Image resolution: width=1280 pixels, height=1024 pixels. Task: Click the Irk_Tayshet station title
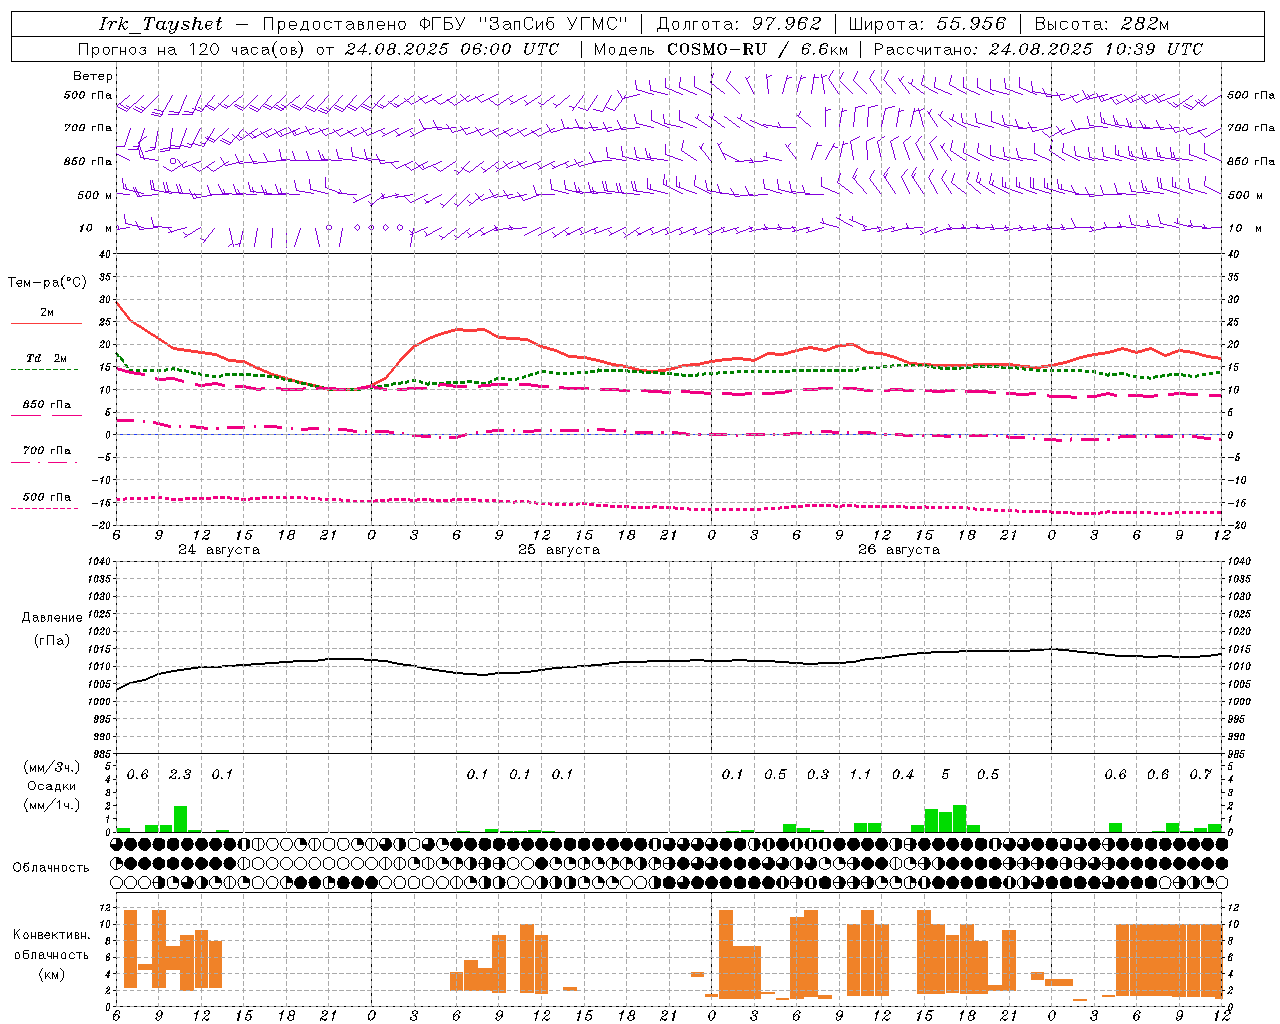[161, 24]
